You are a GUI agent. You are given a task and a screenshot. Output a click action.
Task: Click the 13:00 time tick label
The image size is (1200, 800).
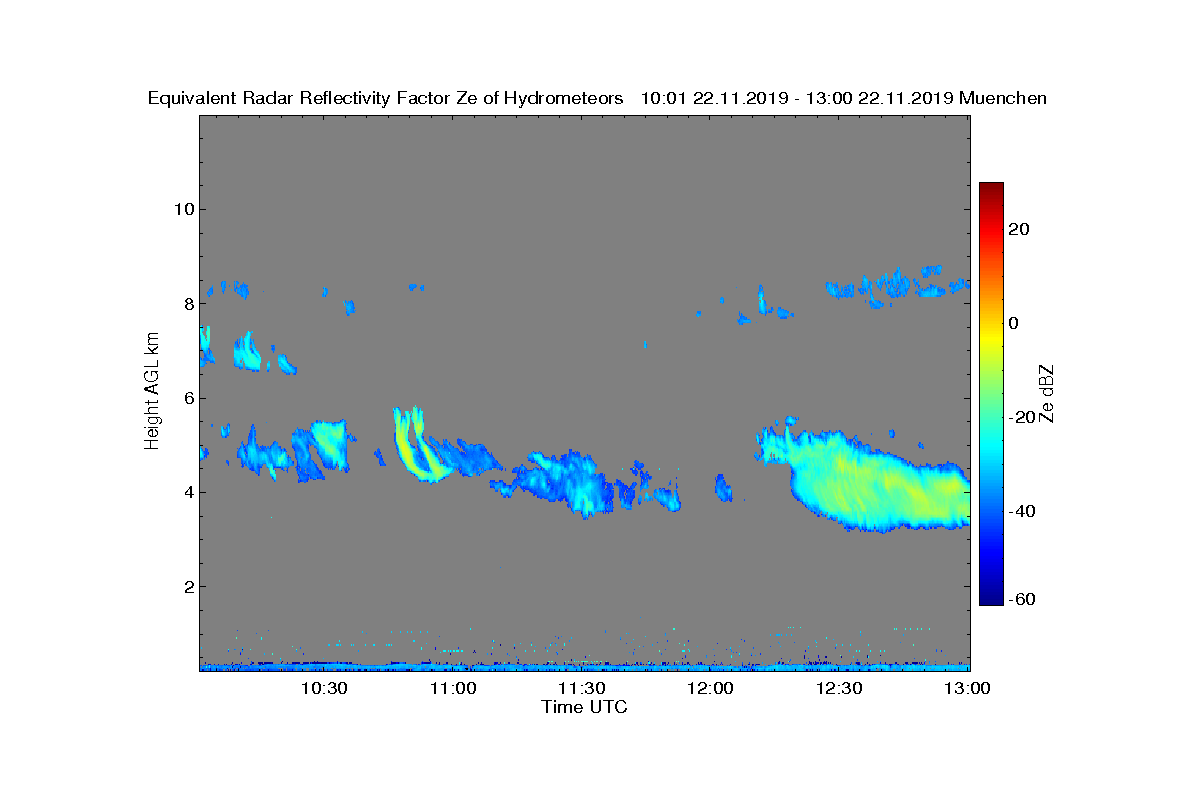point(967,688)
